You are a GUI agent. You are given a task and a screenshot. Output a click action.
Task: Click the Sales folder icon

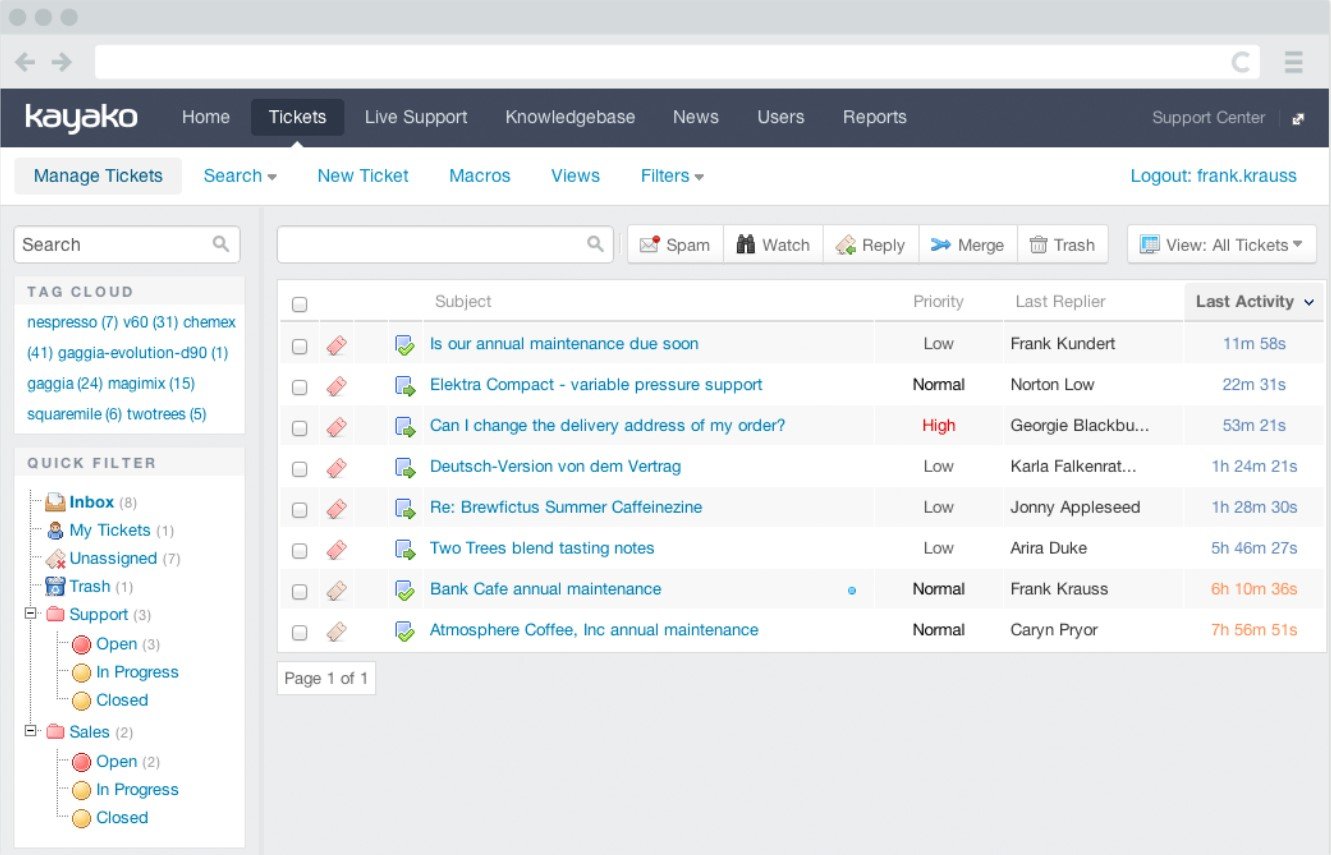56,732
